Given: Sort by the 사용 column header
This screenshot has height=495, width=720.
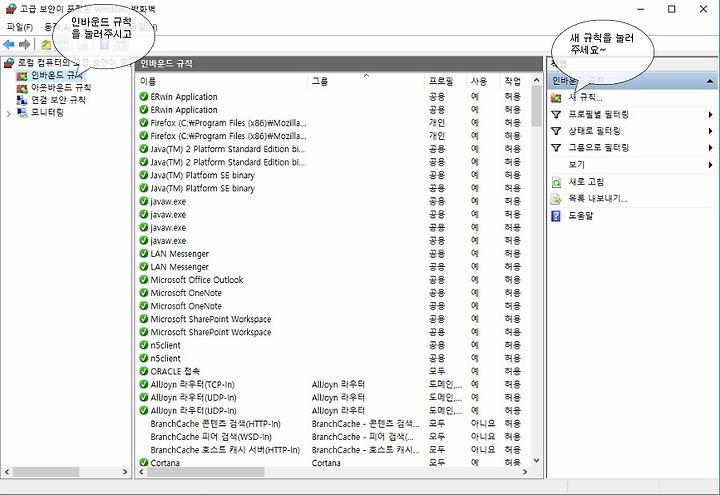Looking at the screenshot, I should pyautogui.click(x=482, y=81).
